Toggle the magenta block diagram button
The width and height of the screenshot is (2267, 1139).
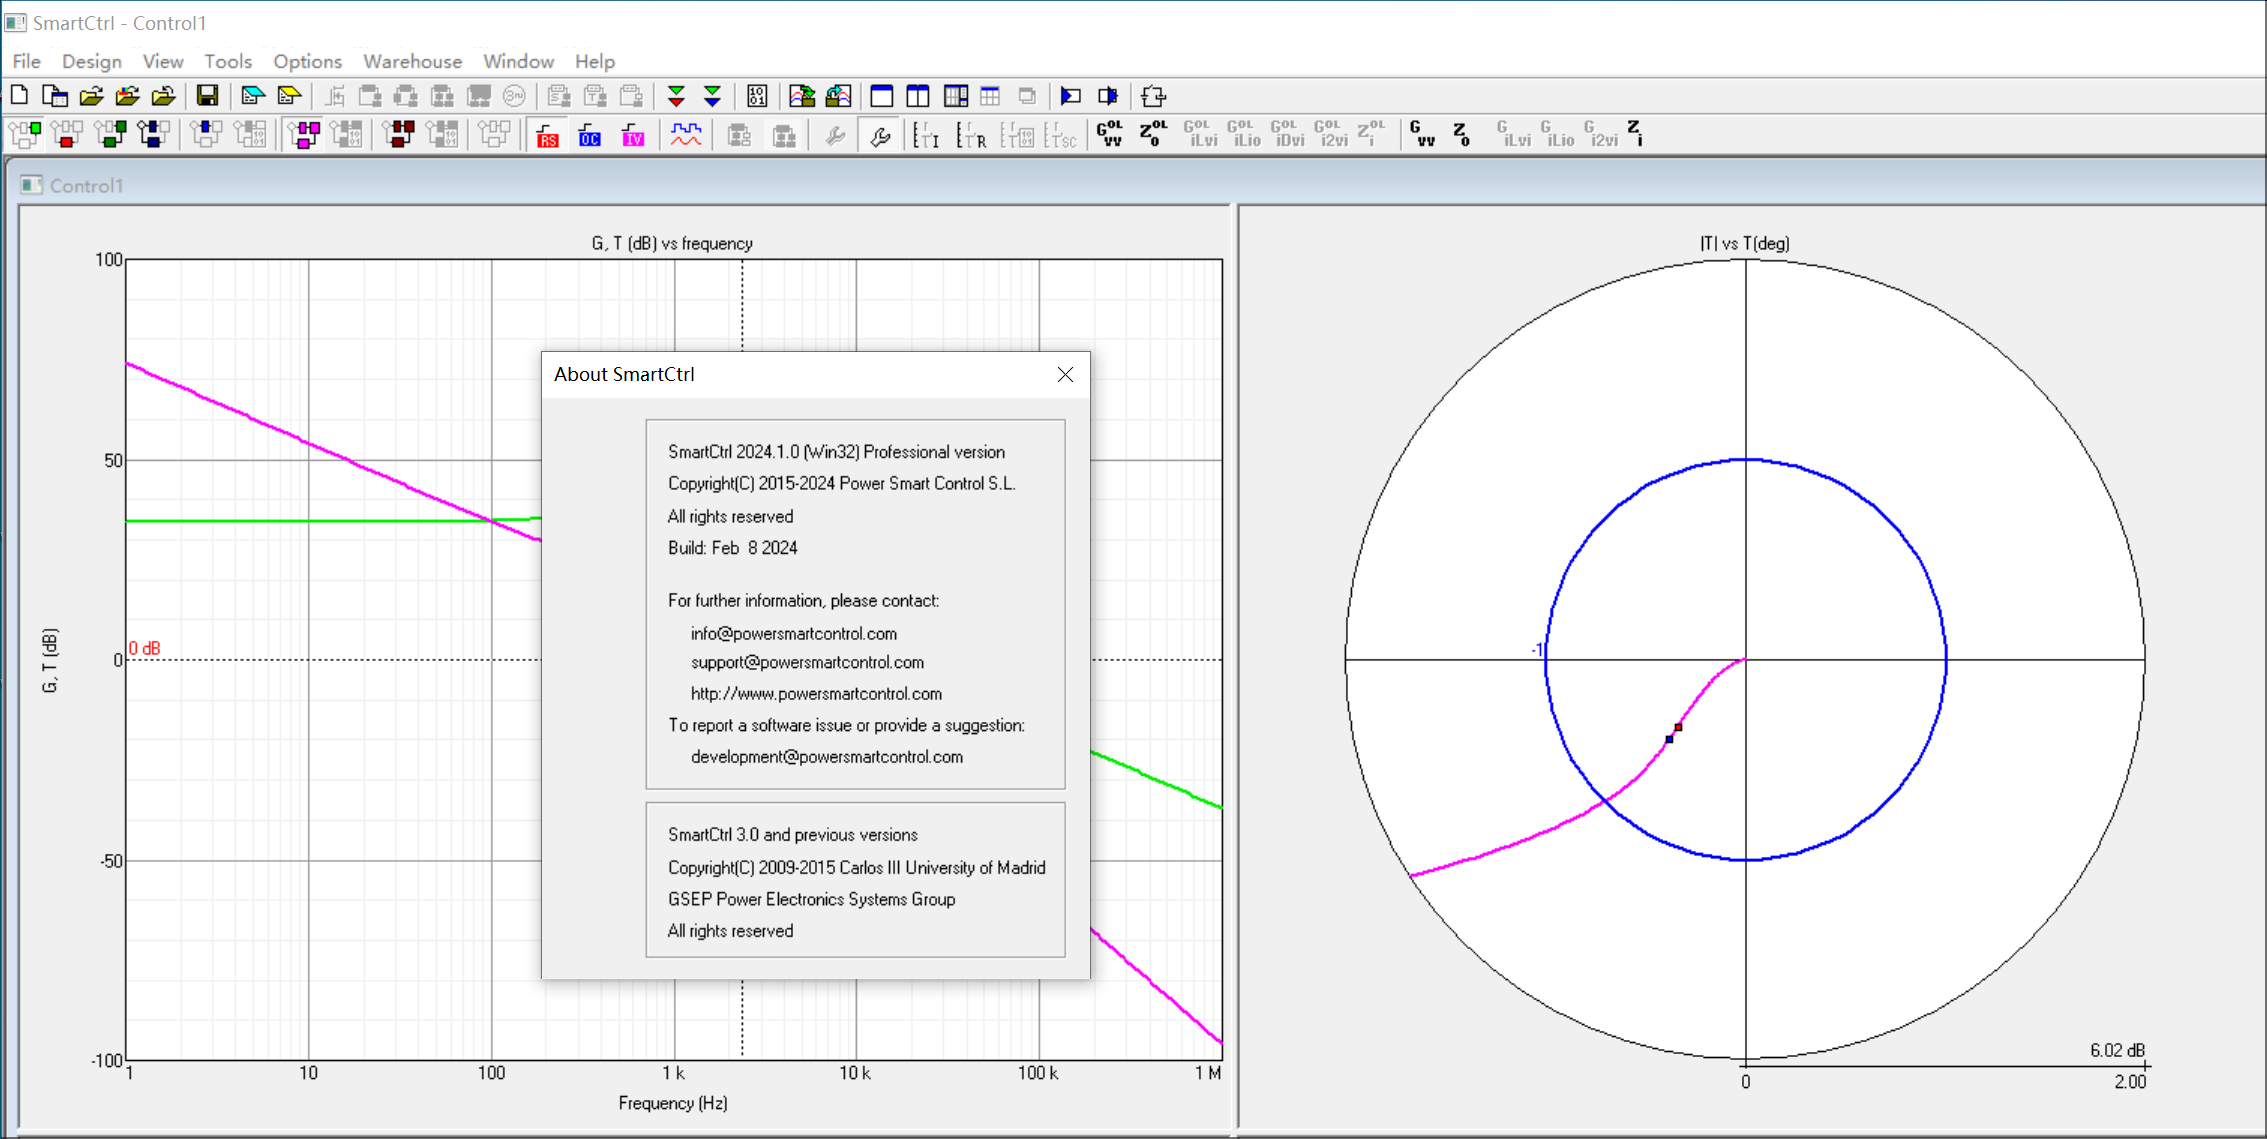304,134
